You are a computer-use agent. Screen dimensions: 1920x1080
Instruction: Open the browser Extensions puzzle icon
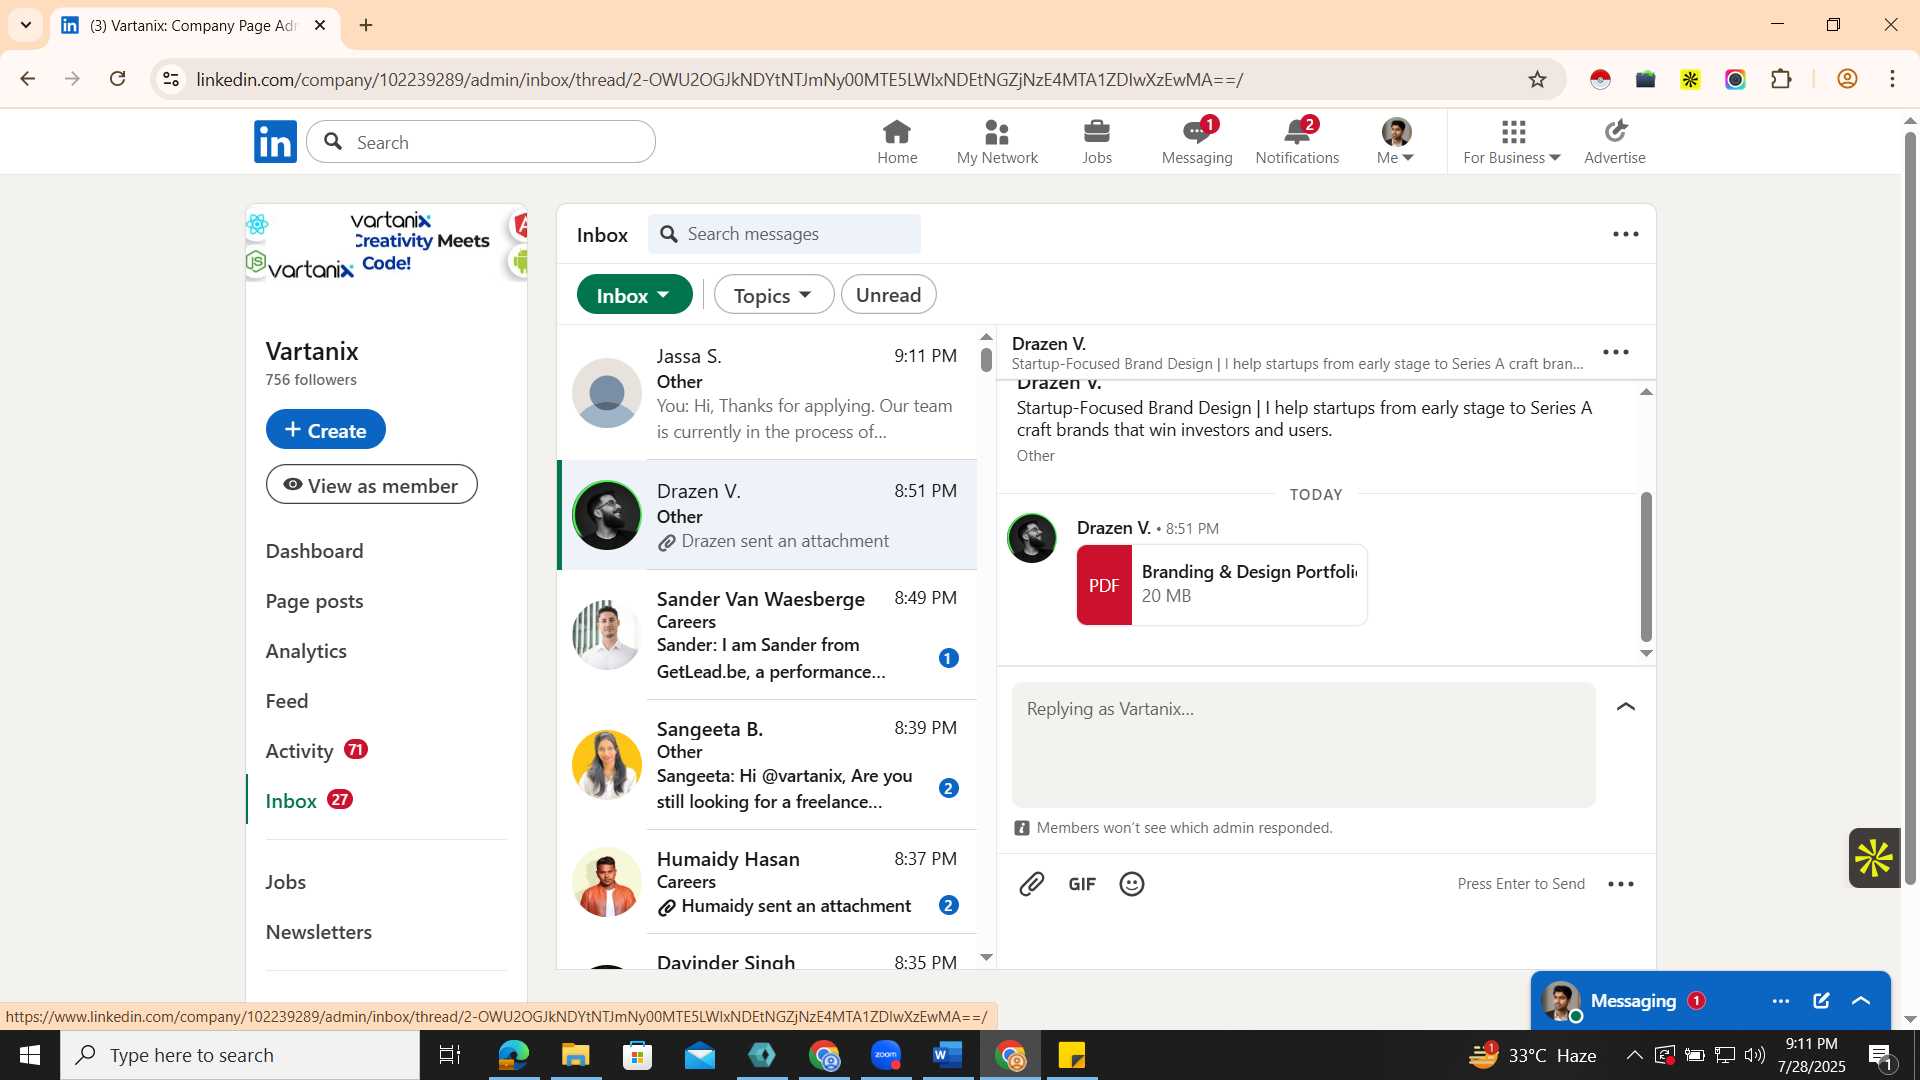(1781, 79)
